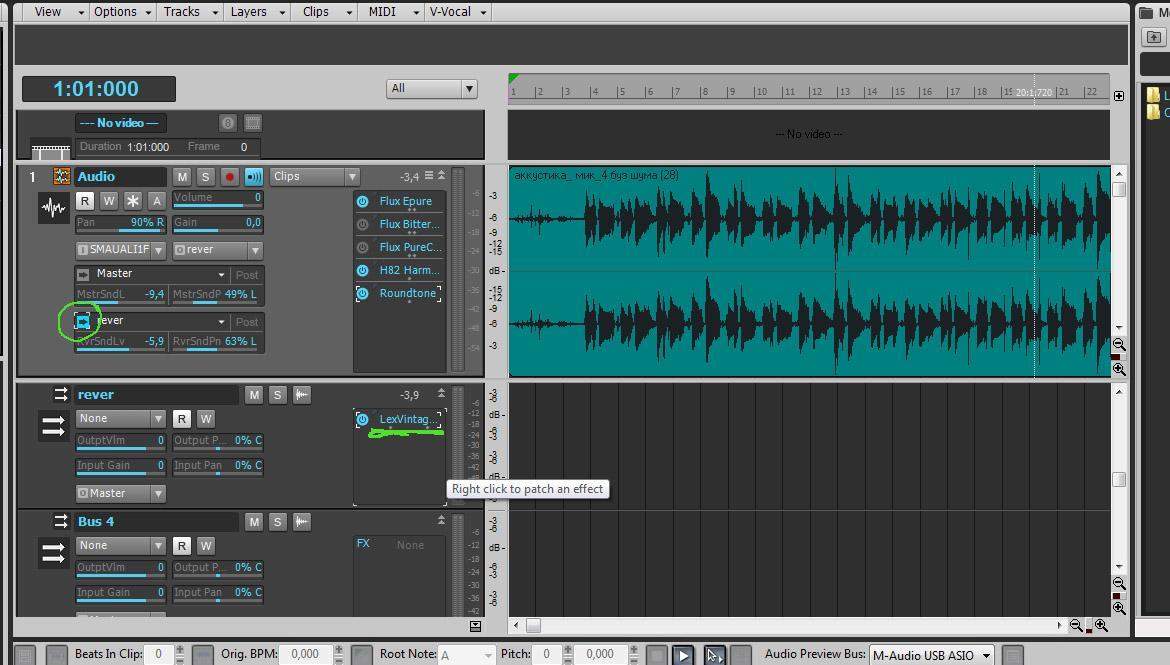Viewport: 1170px width, 665px height.
Task: Open the Tracks menu
Action: pyautogui.click(x=190, y=12)
